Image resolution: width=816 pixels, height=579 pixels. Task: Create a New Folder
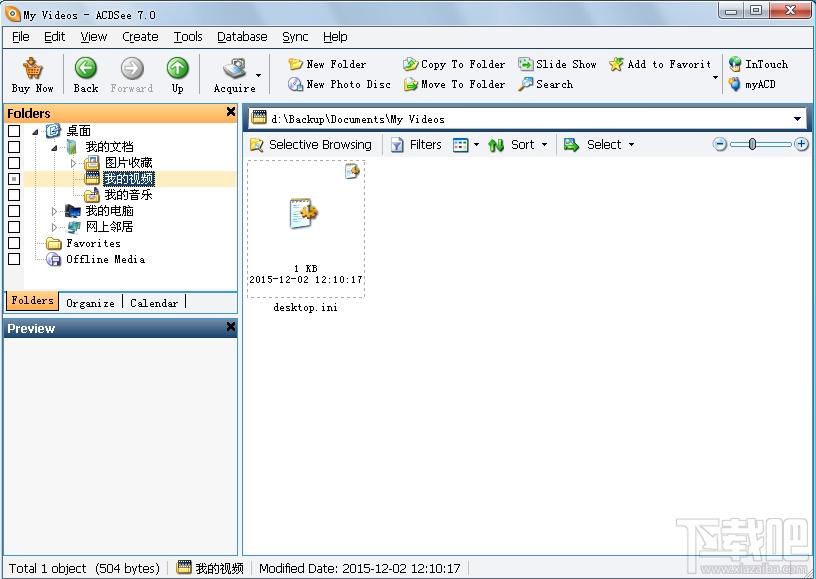click(327, 65)
